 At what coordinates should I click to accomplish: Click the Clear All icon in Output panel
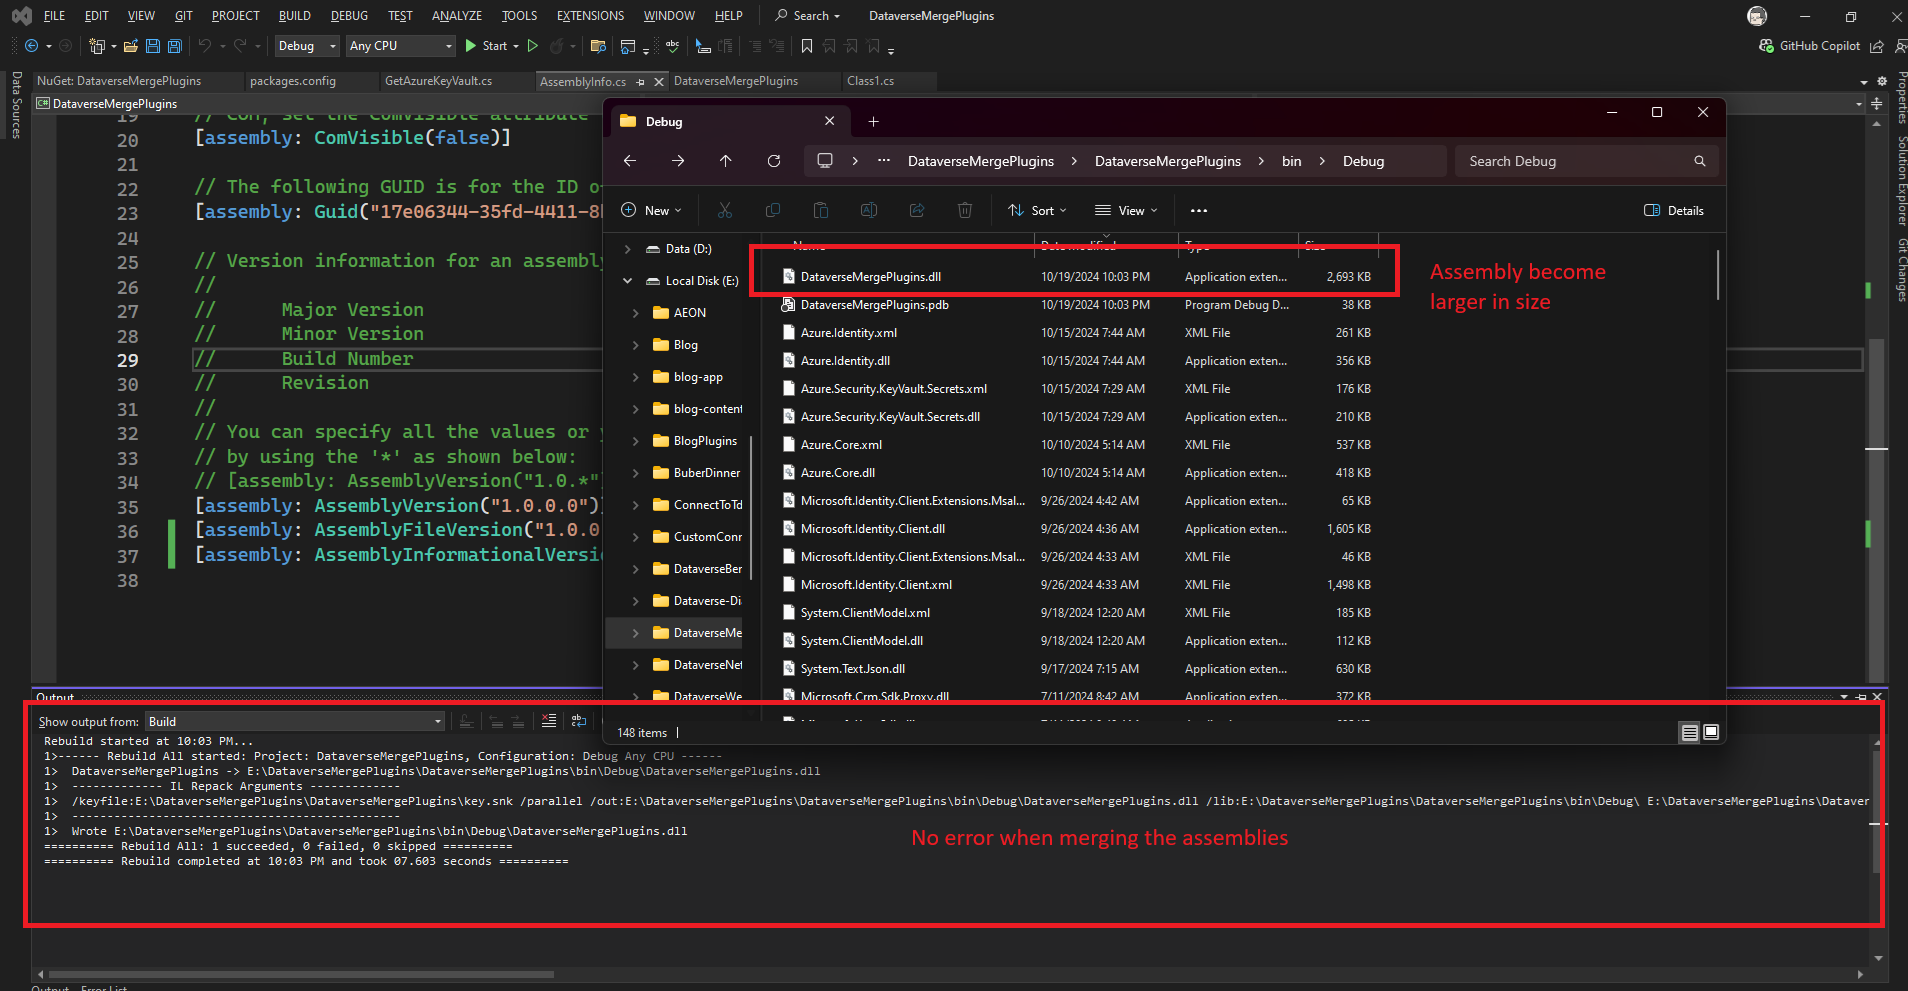[x=549, y=721]
